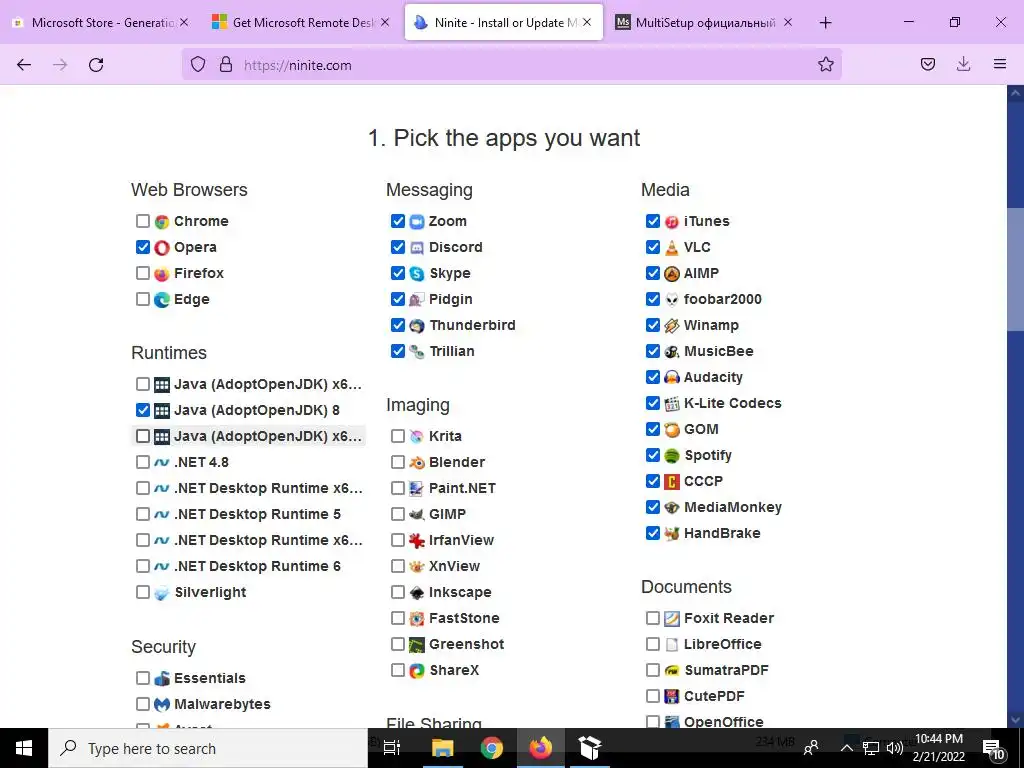1024x768 pixels.
Task: Close the Microsoft Store tab
Action: click(184, 22)
